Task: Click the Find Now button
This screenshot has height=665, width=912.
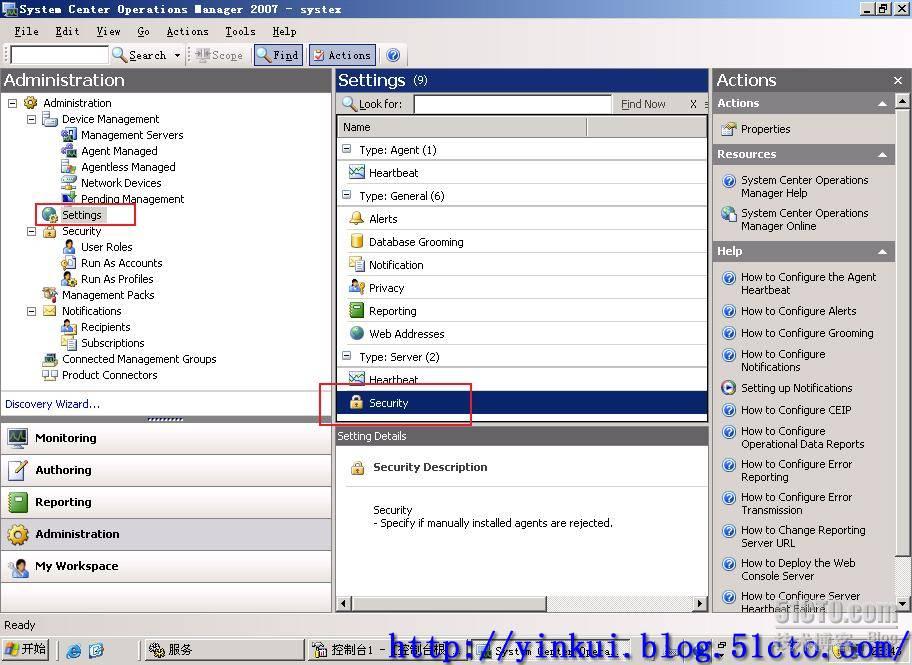Action: pos(643,104)
